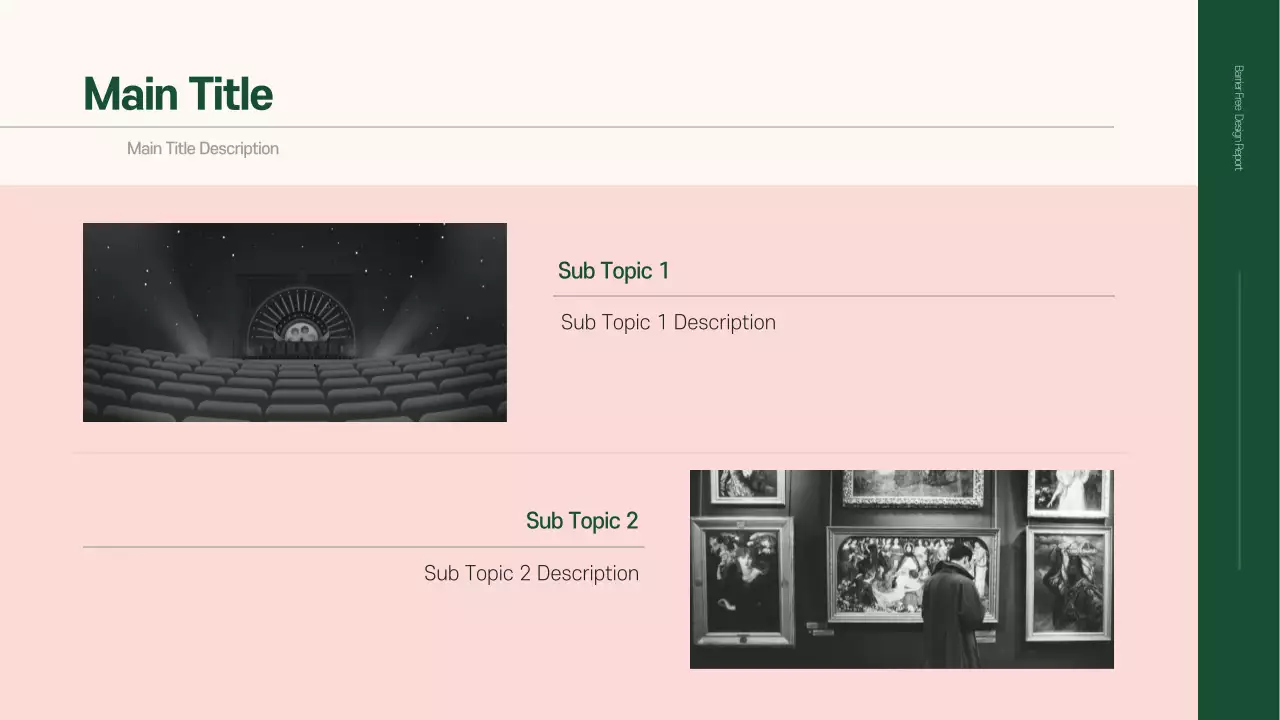
Task: Select the horizontal line under Main Title
Action: [x=556, y=127]
